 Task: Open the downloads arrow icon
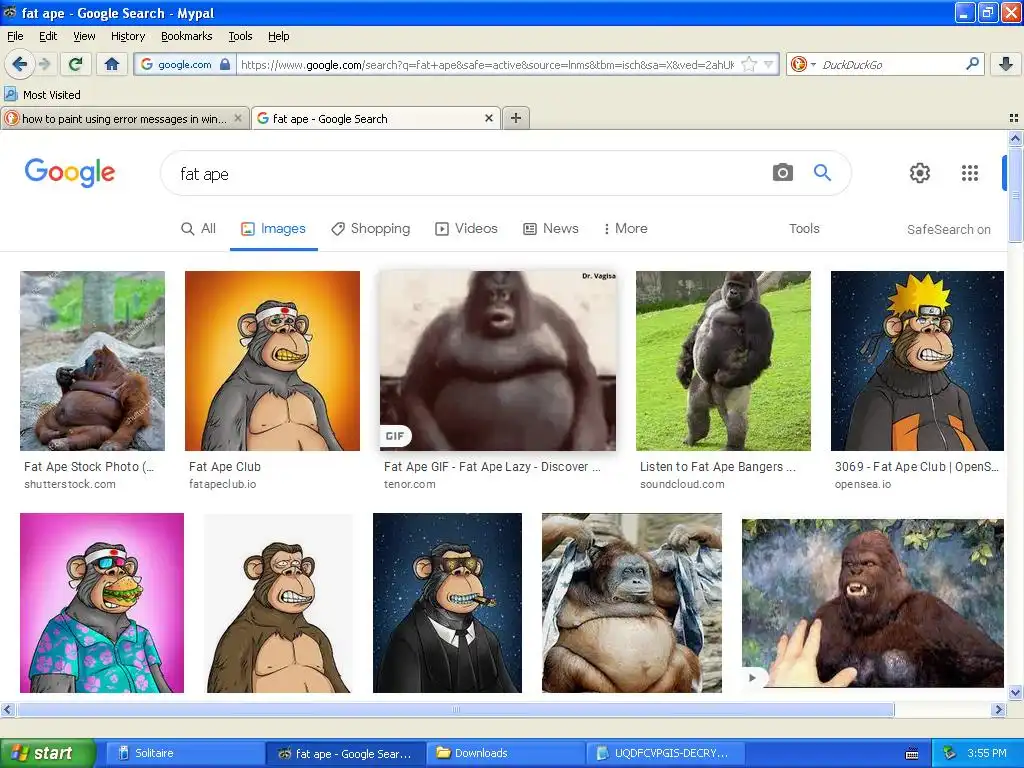point(1006,64)
